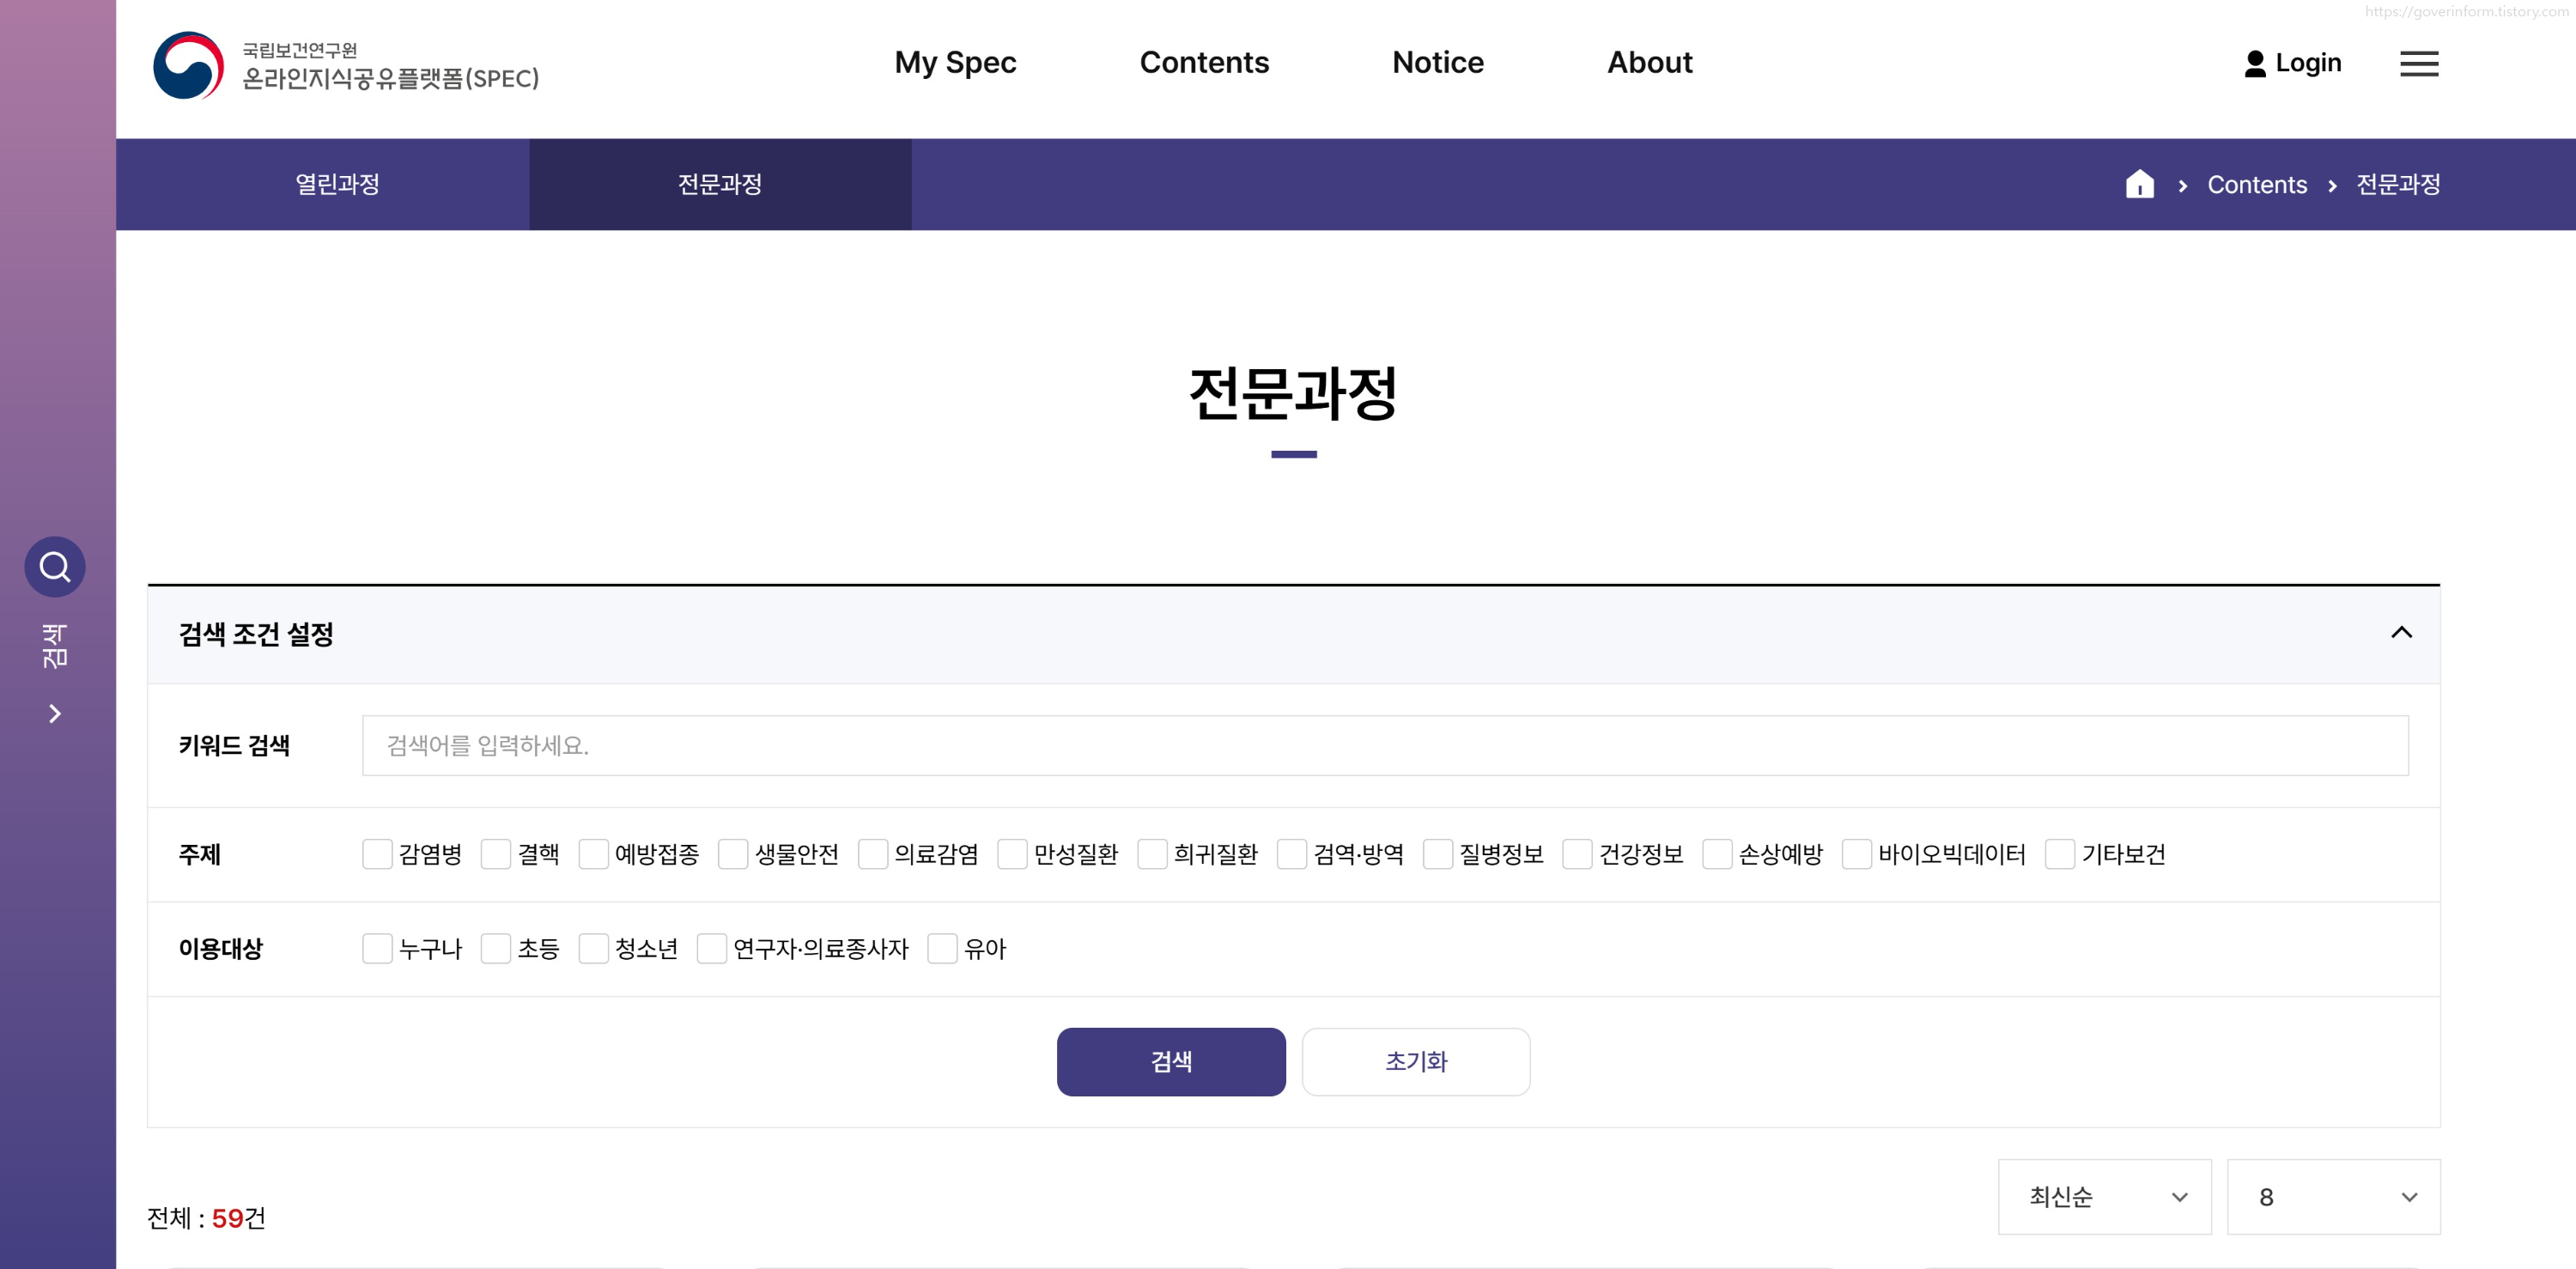The width and height of the screenshot is (2576, 1269).
Task: Select the 연구자·의료종사자 audience checkbox
Action: coord(711,949)
